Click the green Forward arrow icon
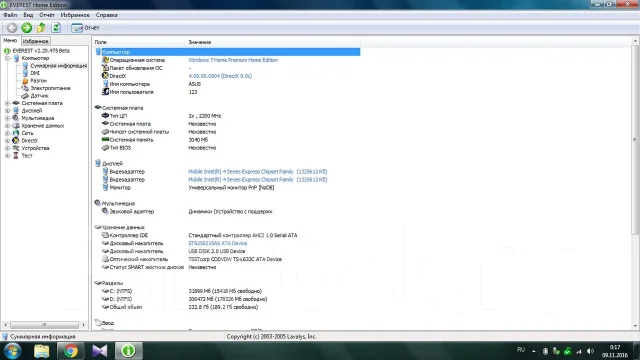This screenshot has width=640, height=360. (x=27, y=28)
